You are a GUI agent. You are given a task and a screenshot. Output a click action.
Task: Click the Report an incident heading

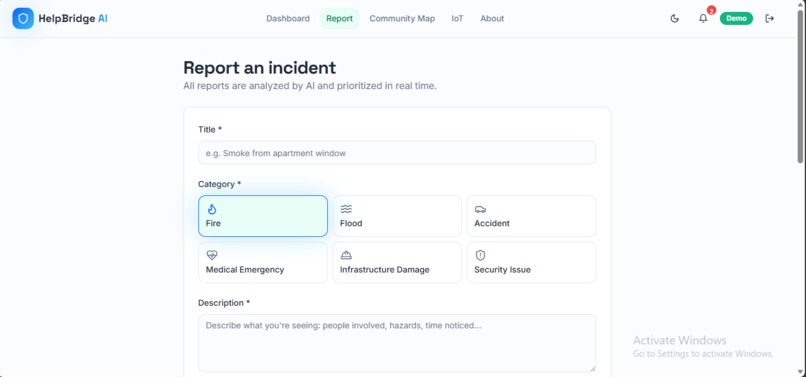(260, 67)
